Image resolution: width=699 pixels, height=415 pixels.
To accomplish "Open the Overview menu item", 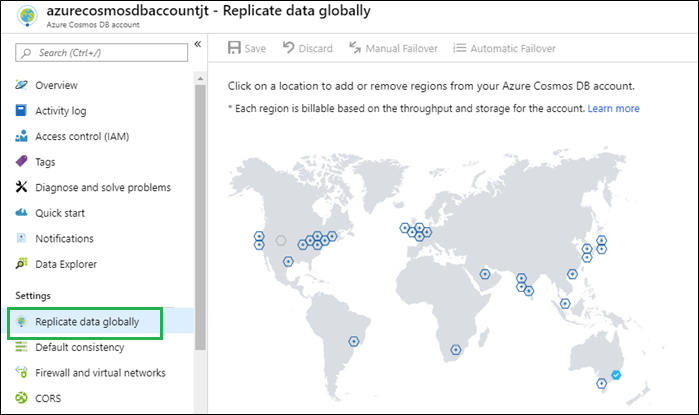I will [x=57, y=85].
